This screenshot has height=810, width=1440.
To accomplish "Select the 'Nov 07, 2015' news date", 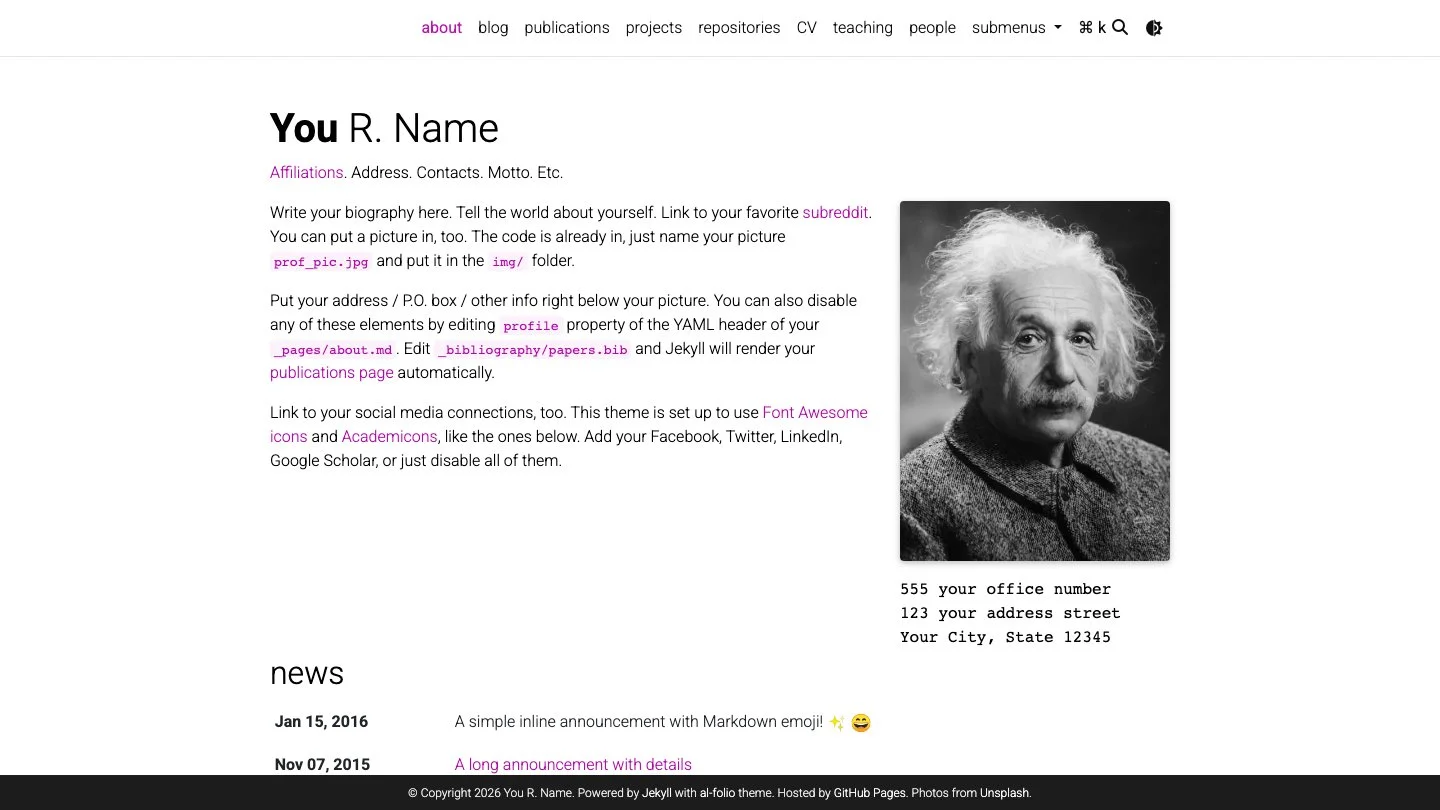I will click(322, 764).
